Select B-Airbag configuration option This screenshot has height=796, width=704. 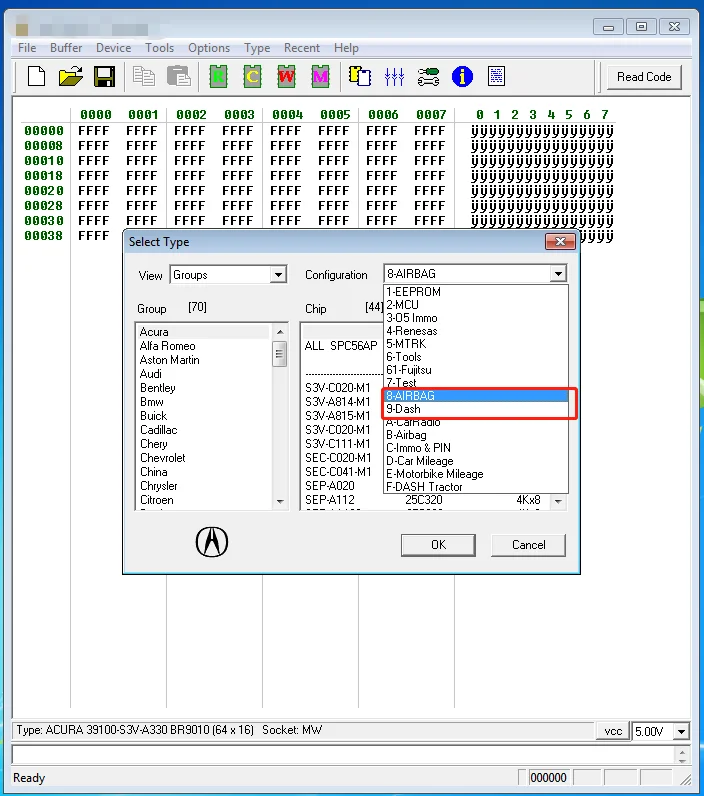(476, 435)
